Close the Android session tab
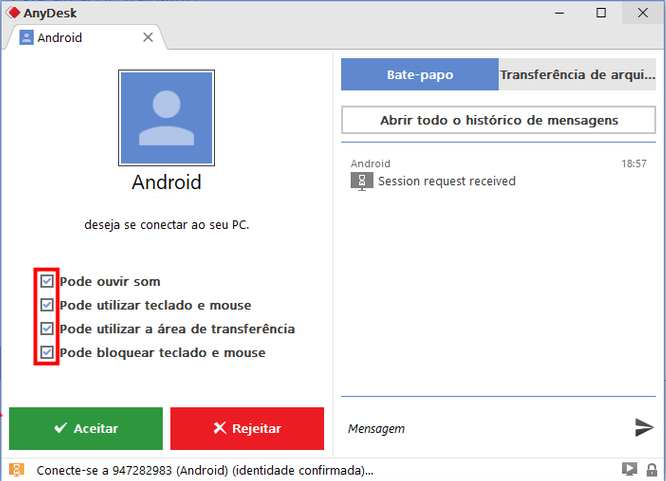666x481 pixels. 148,37
